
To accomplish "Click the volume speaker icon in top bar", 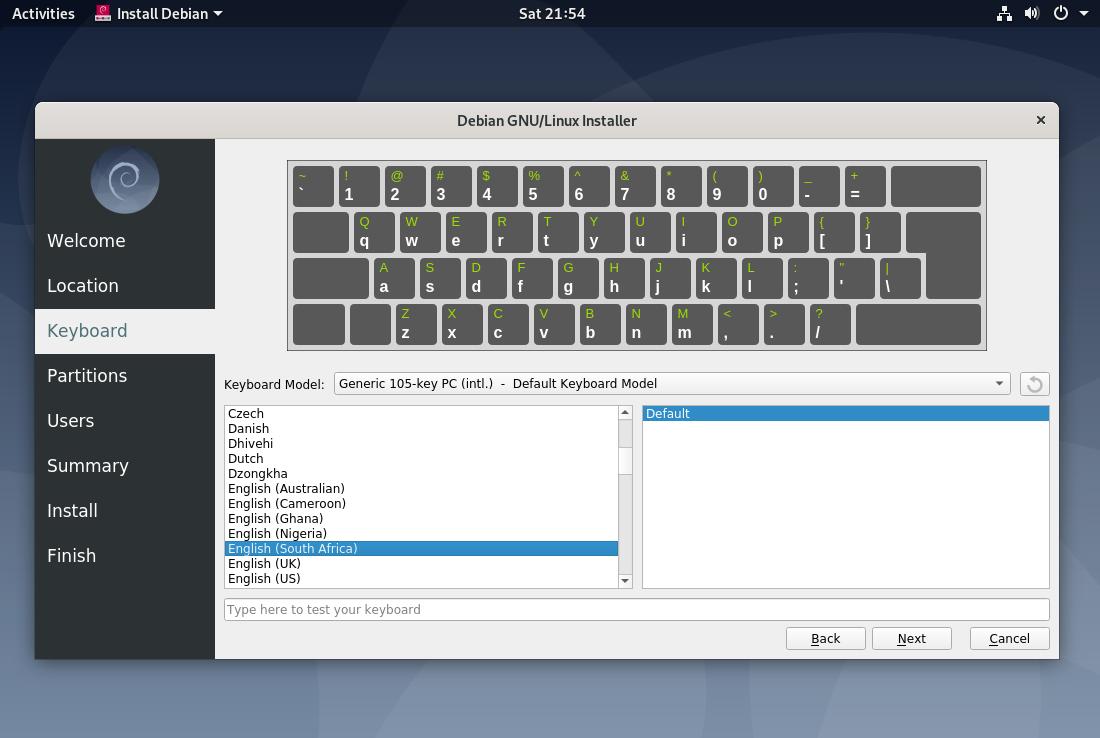I will coord(1031,13).
